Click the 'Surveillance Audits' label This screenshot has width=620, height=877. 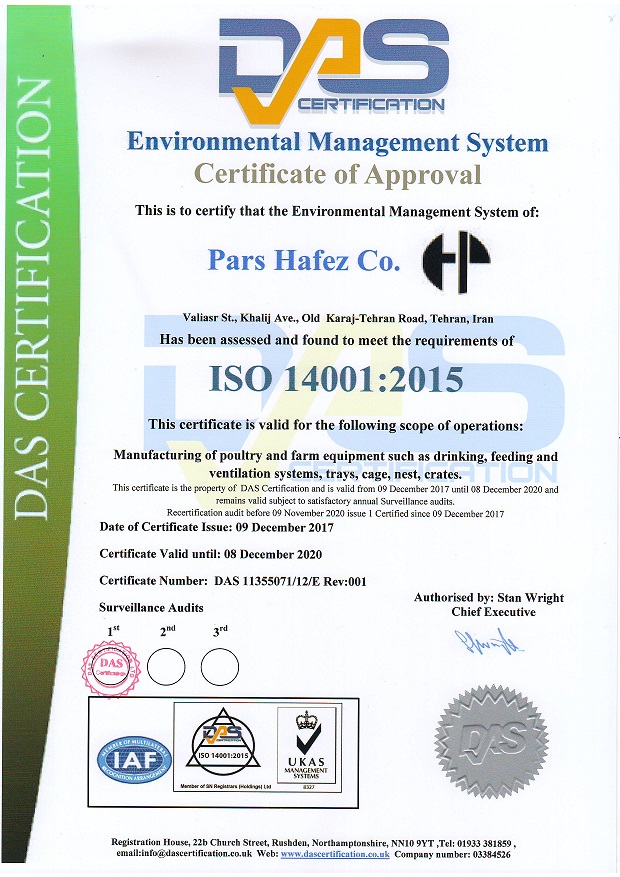[x=151, y=608]
